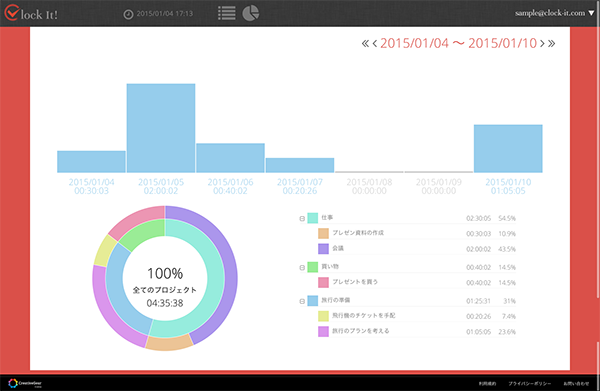Collapse the 買い物 project group
The height and width of the screenshot is (391, 600).
coord(302,267)
